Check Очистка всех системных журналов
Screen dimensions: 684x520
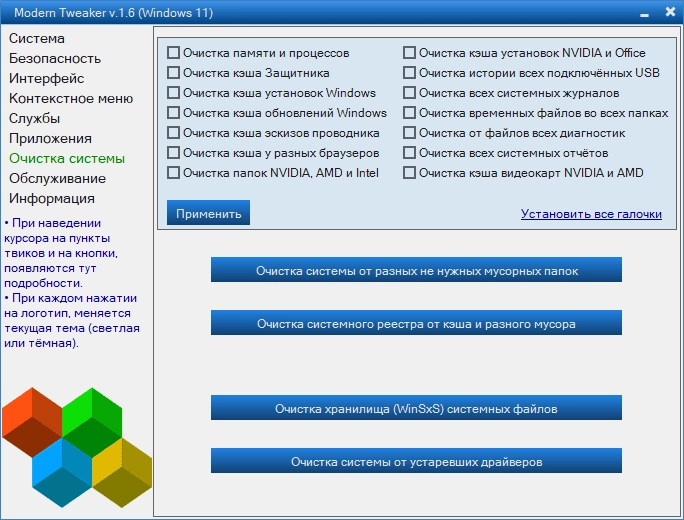tap(409, 92)
